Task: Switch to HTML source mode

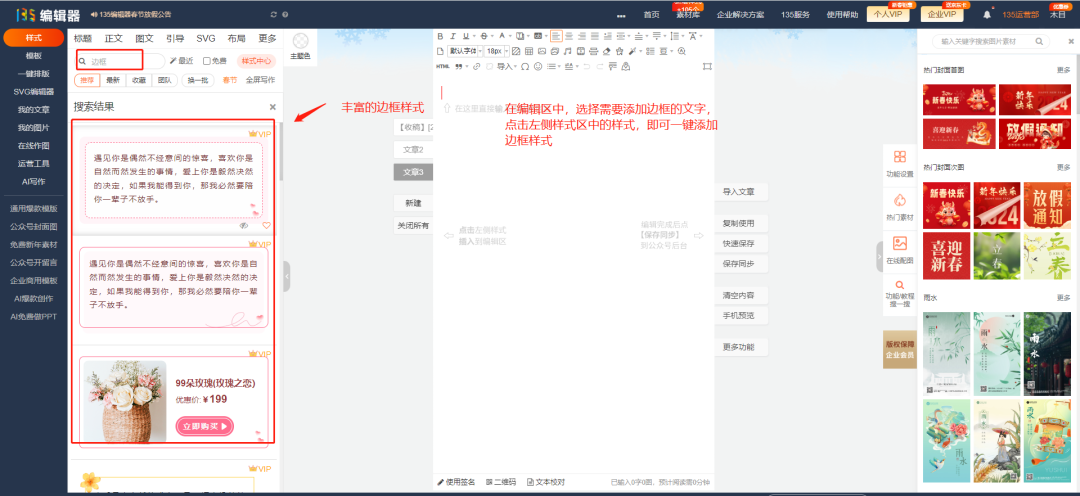Action: click(x=443, y=66)
